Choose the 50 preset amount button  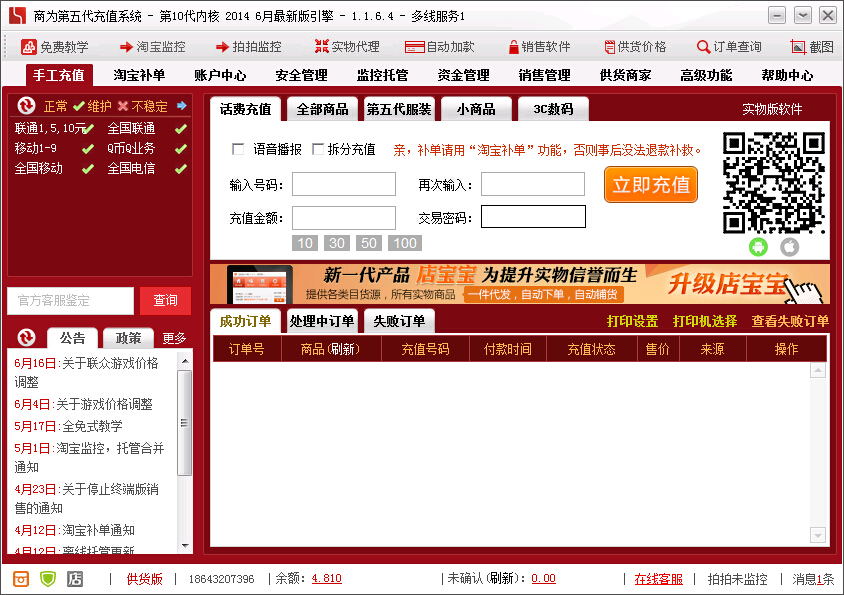[x=369, y=243]
